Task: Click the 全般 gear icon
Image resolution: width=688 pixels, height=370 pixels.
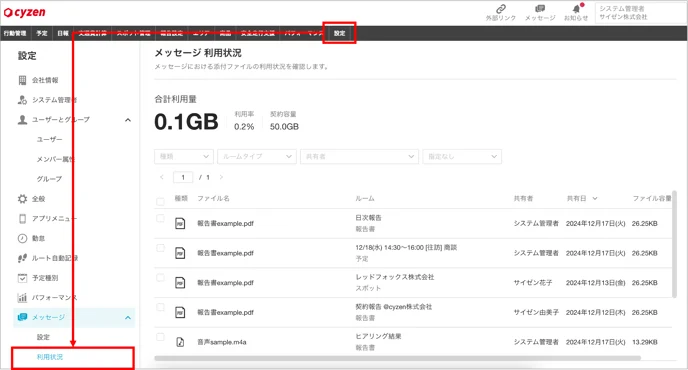Action: coord(22,199)
